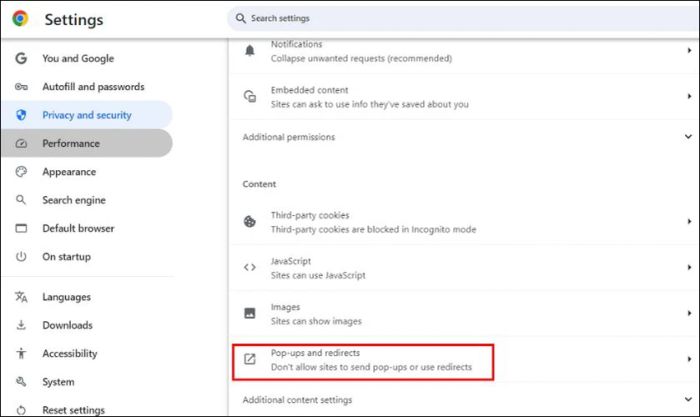Click 'Collapse unwanted requests (recommended)' text
The height and width of the screenshot is (417, 700).
[x=361, y=58]
